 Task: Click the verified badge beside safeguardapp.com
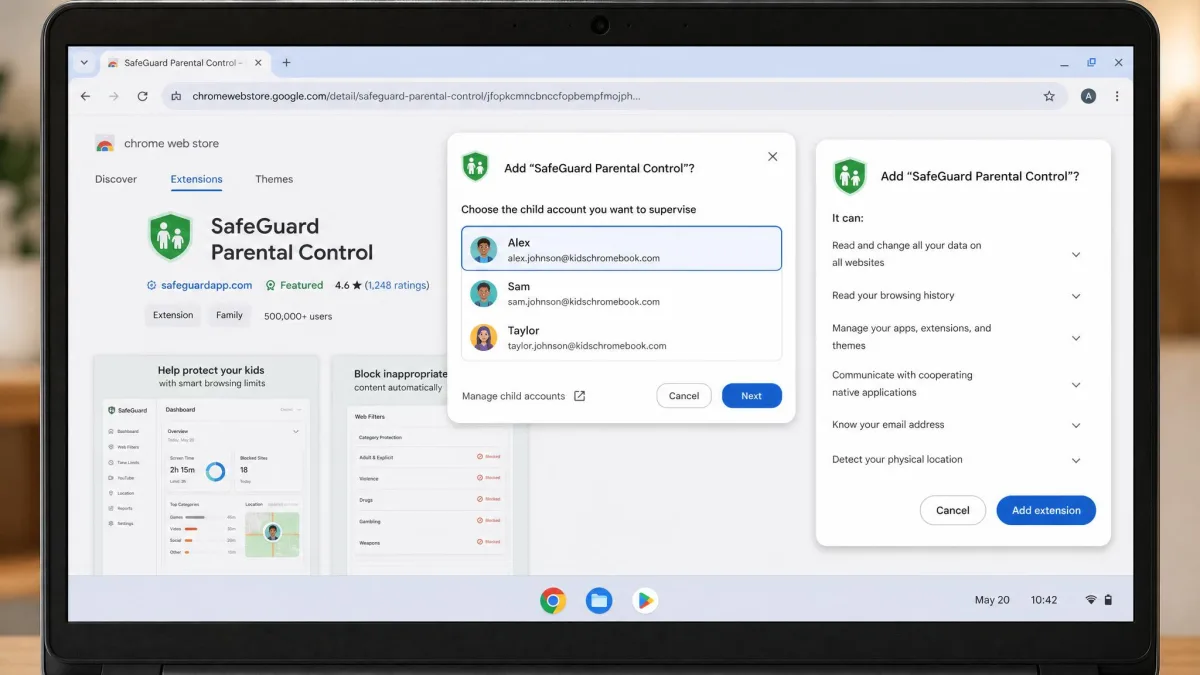(152, 285)
